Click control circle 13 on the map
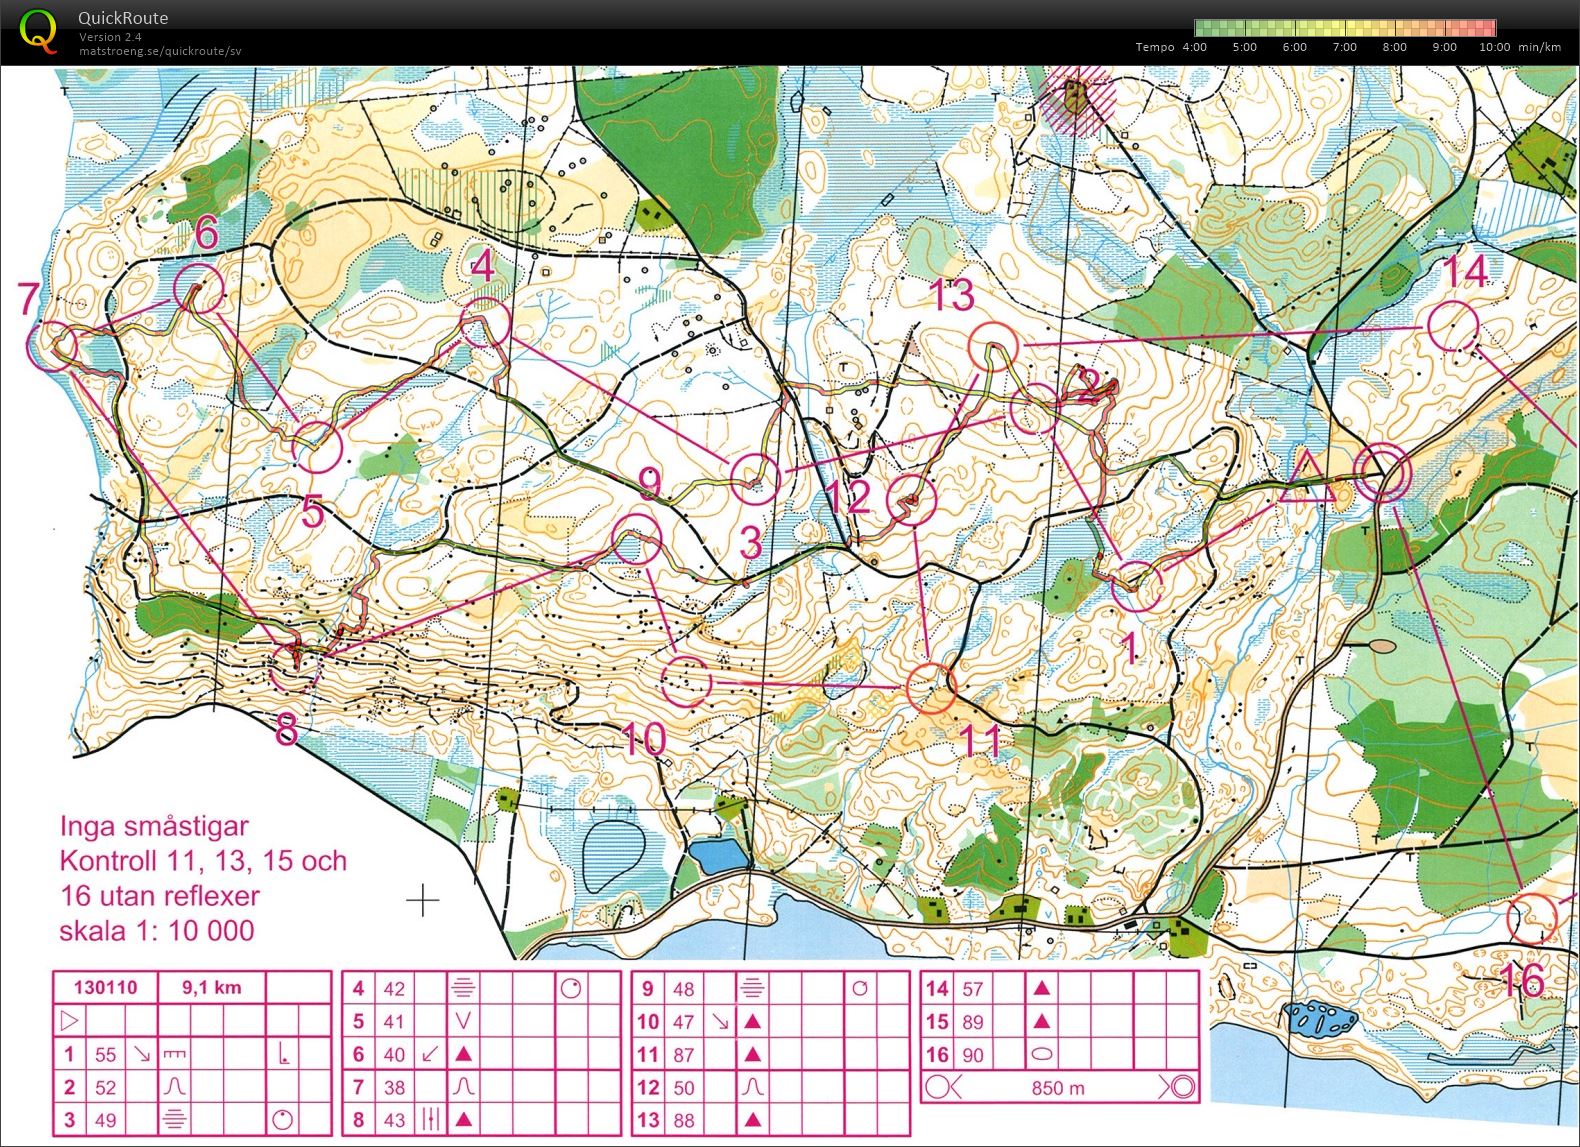Viewport: 1580px width, 1147px height. [x=993, y=347]
